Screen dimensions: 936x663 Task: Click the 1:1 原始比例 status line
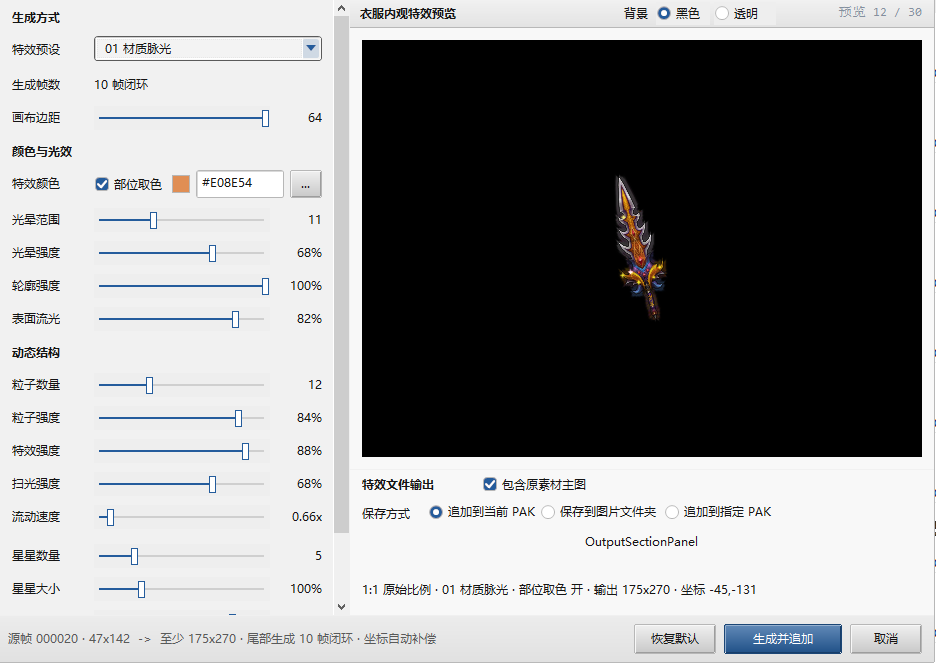coord(559,590)
